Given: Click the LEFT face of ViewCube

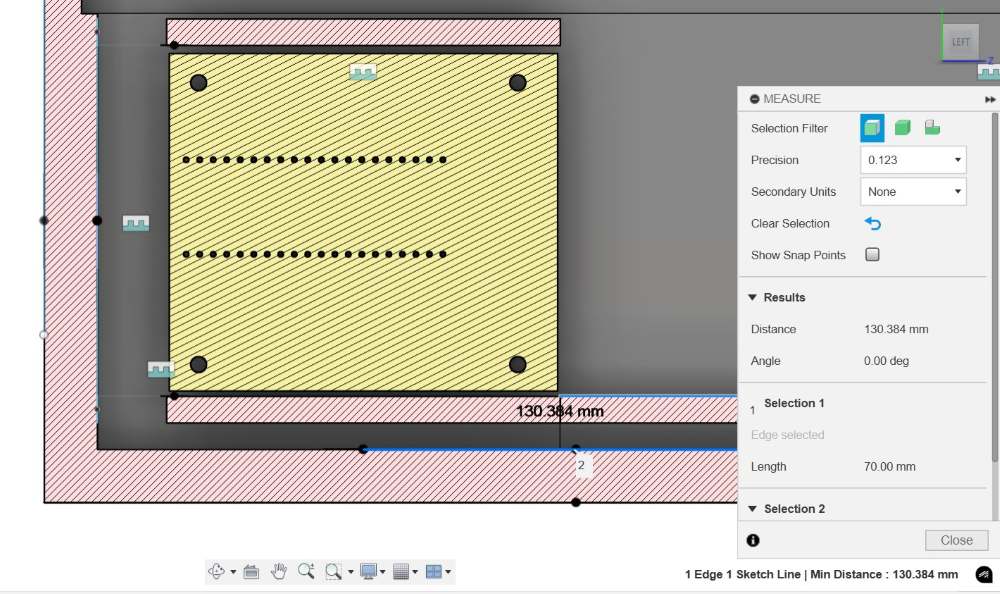Looking at the screenshot, I should [960, 42].
